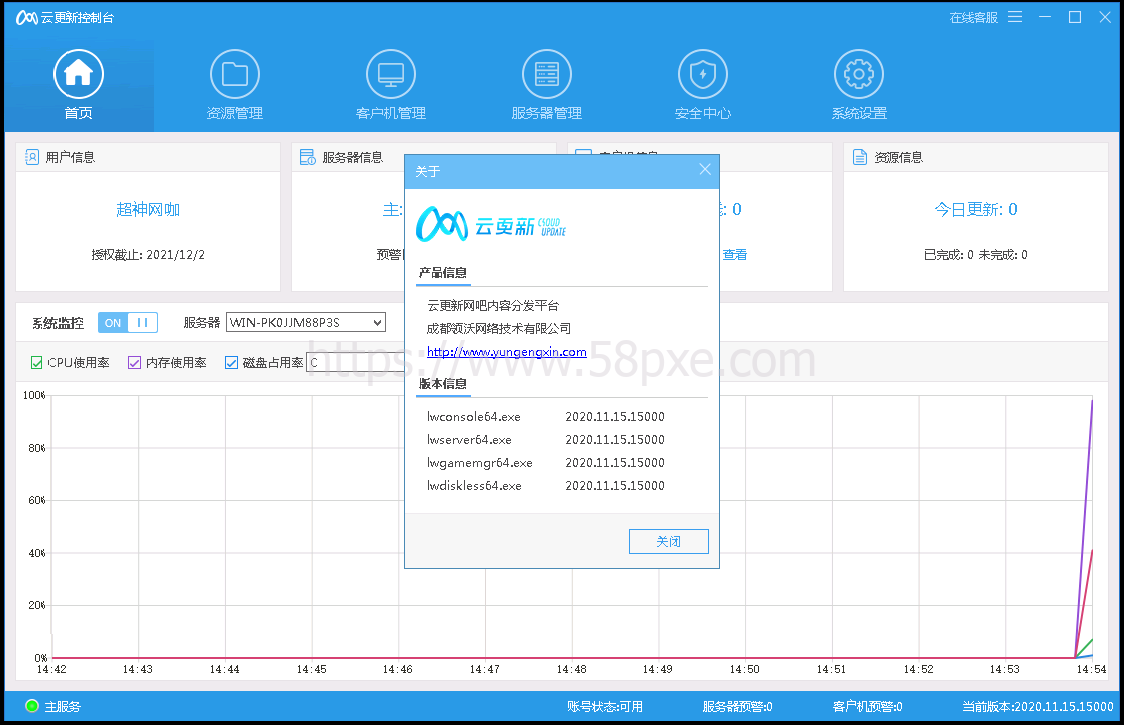Toggle the 系统监控 ON switch
This screenshot has height=725, width=1124.
tap(113, 323)
